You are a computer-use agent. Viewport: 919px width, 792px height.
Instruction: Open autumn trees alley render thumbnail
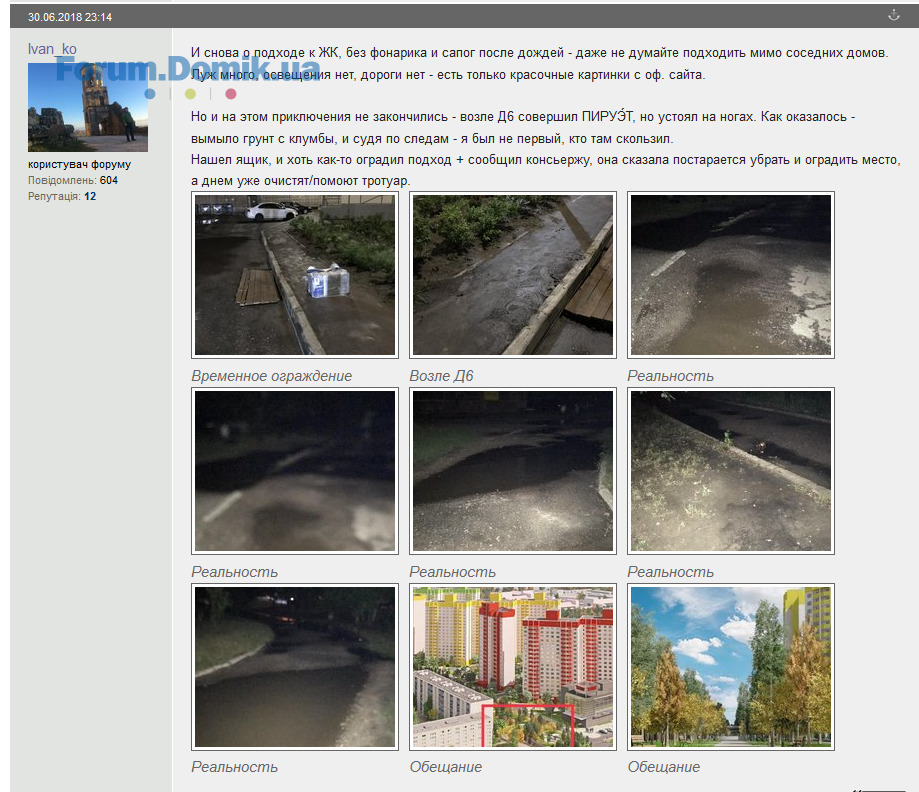(731, 667)
